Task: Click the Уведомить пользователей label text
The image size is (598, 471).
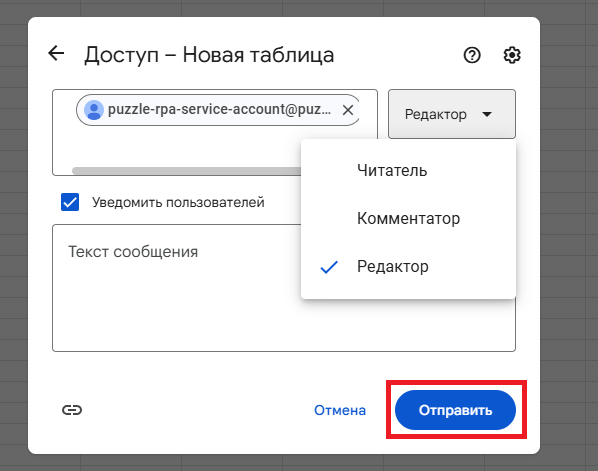Action: click(178, 203)
